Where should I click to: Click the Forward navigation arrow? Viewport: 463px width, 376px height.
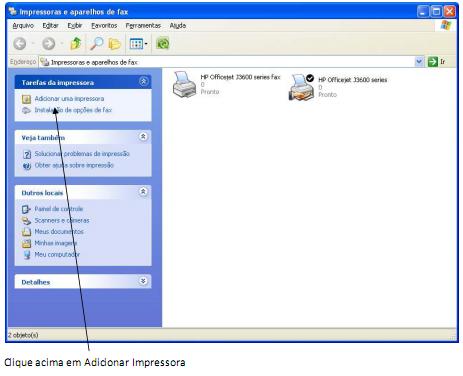[x=49, y=44]
